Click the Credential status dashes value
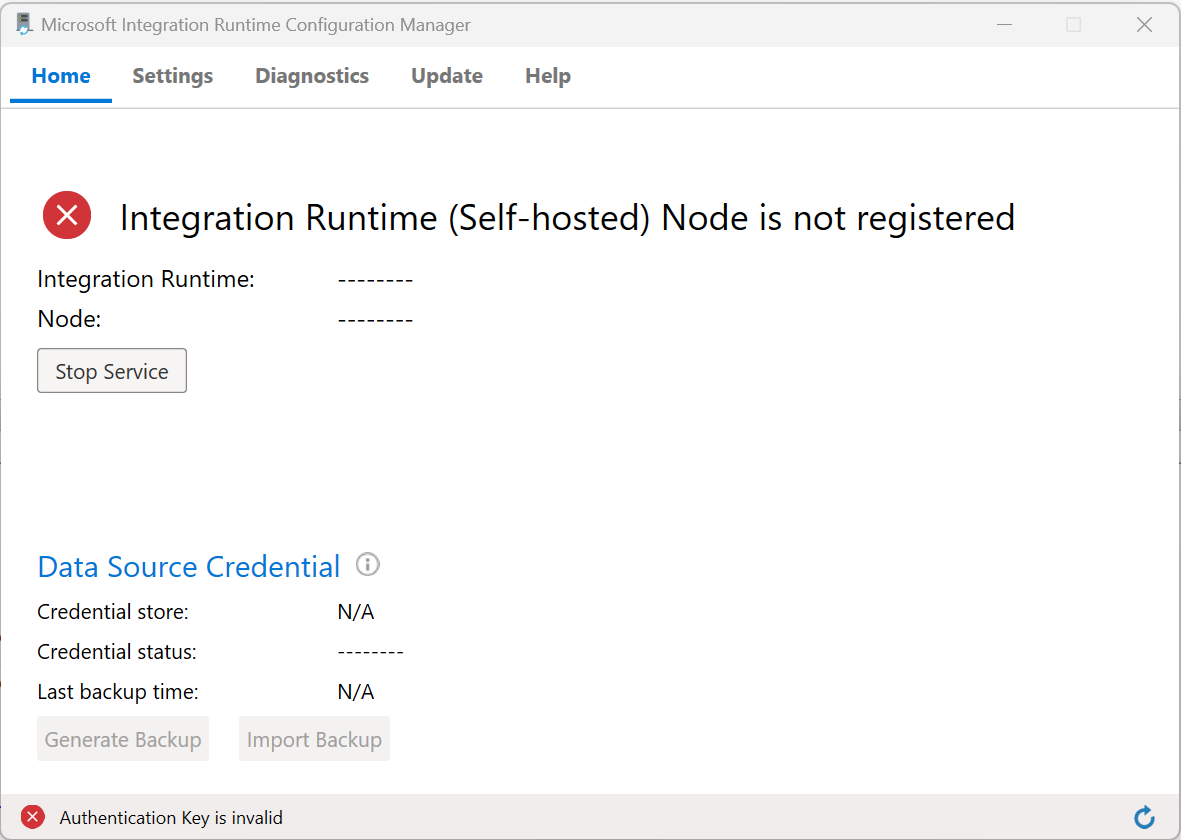Viewport: 1181px width, 840px height. [370, 652]
